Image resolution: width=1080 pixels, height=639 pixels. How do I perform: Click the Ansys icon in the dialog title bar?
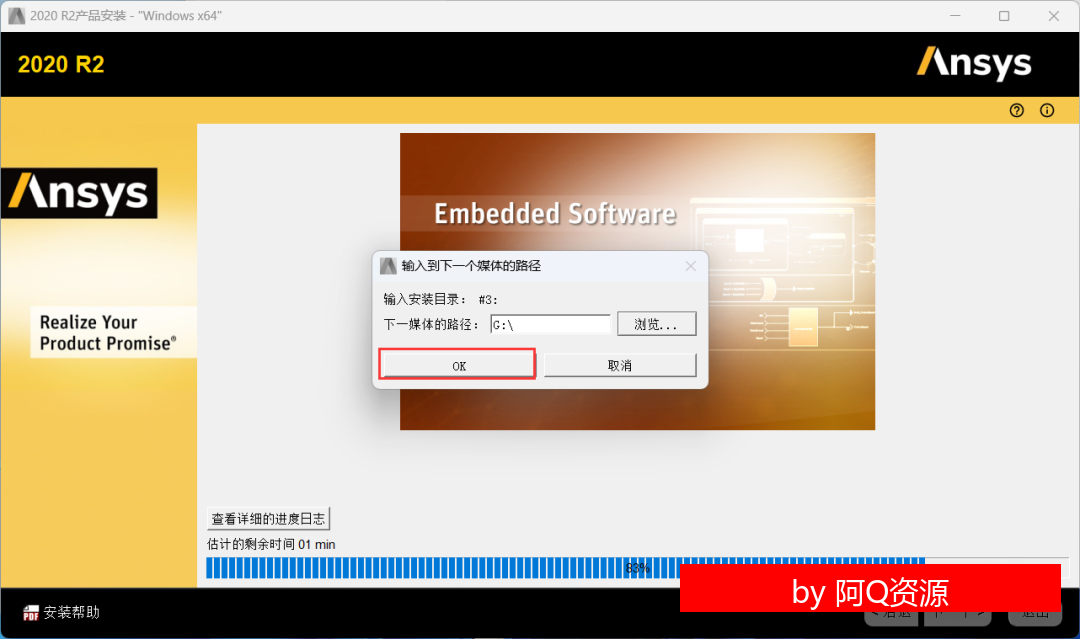[388, 266]
